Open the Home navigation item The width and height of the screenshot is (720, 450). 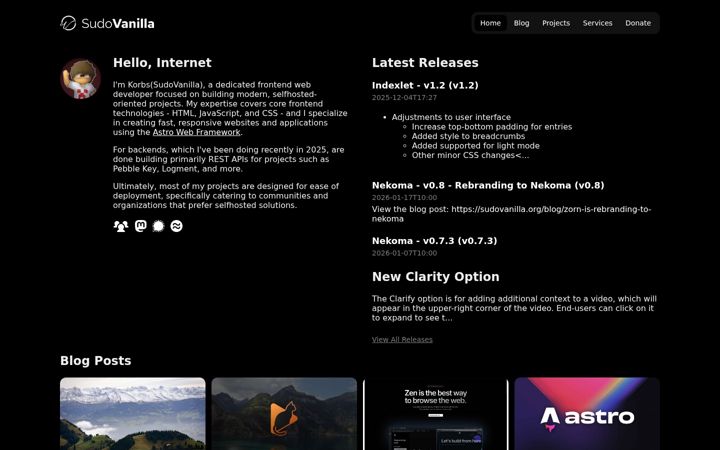tap(490, 23)
